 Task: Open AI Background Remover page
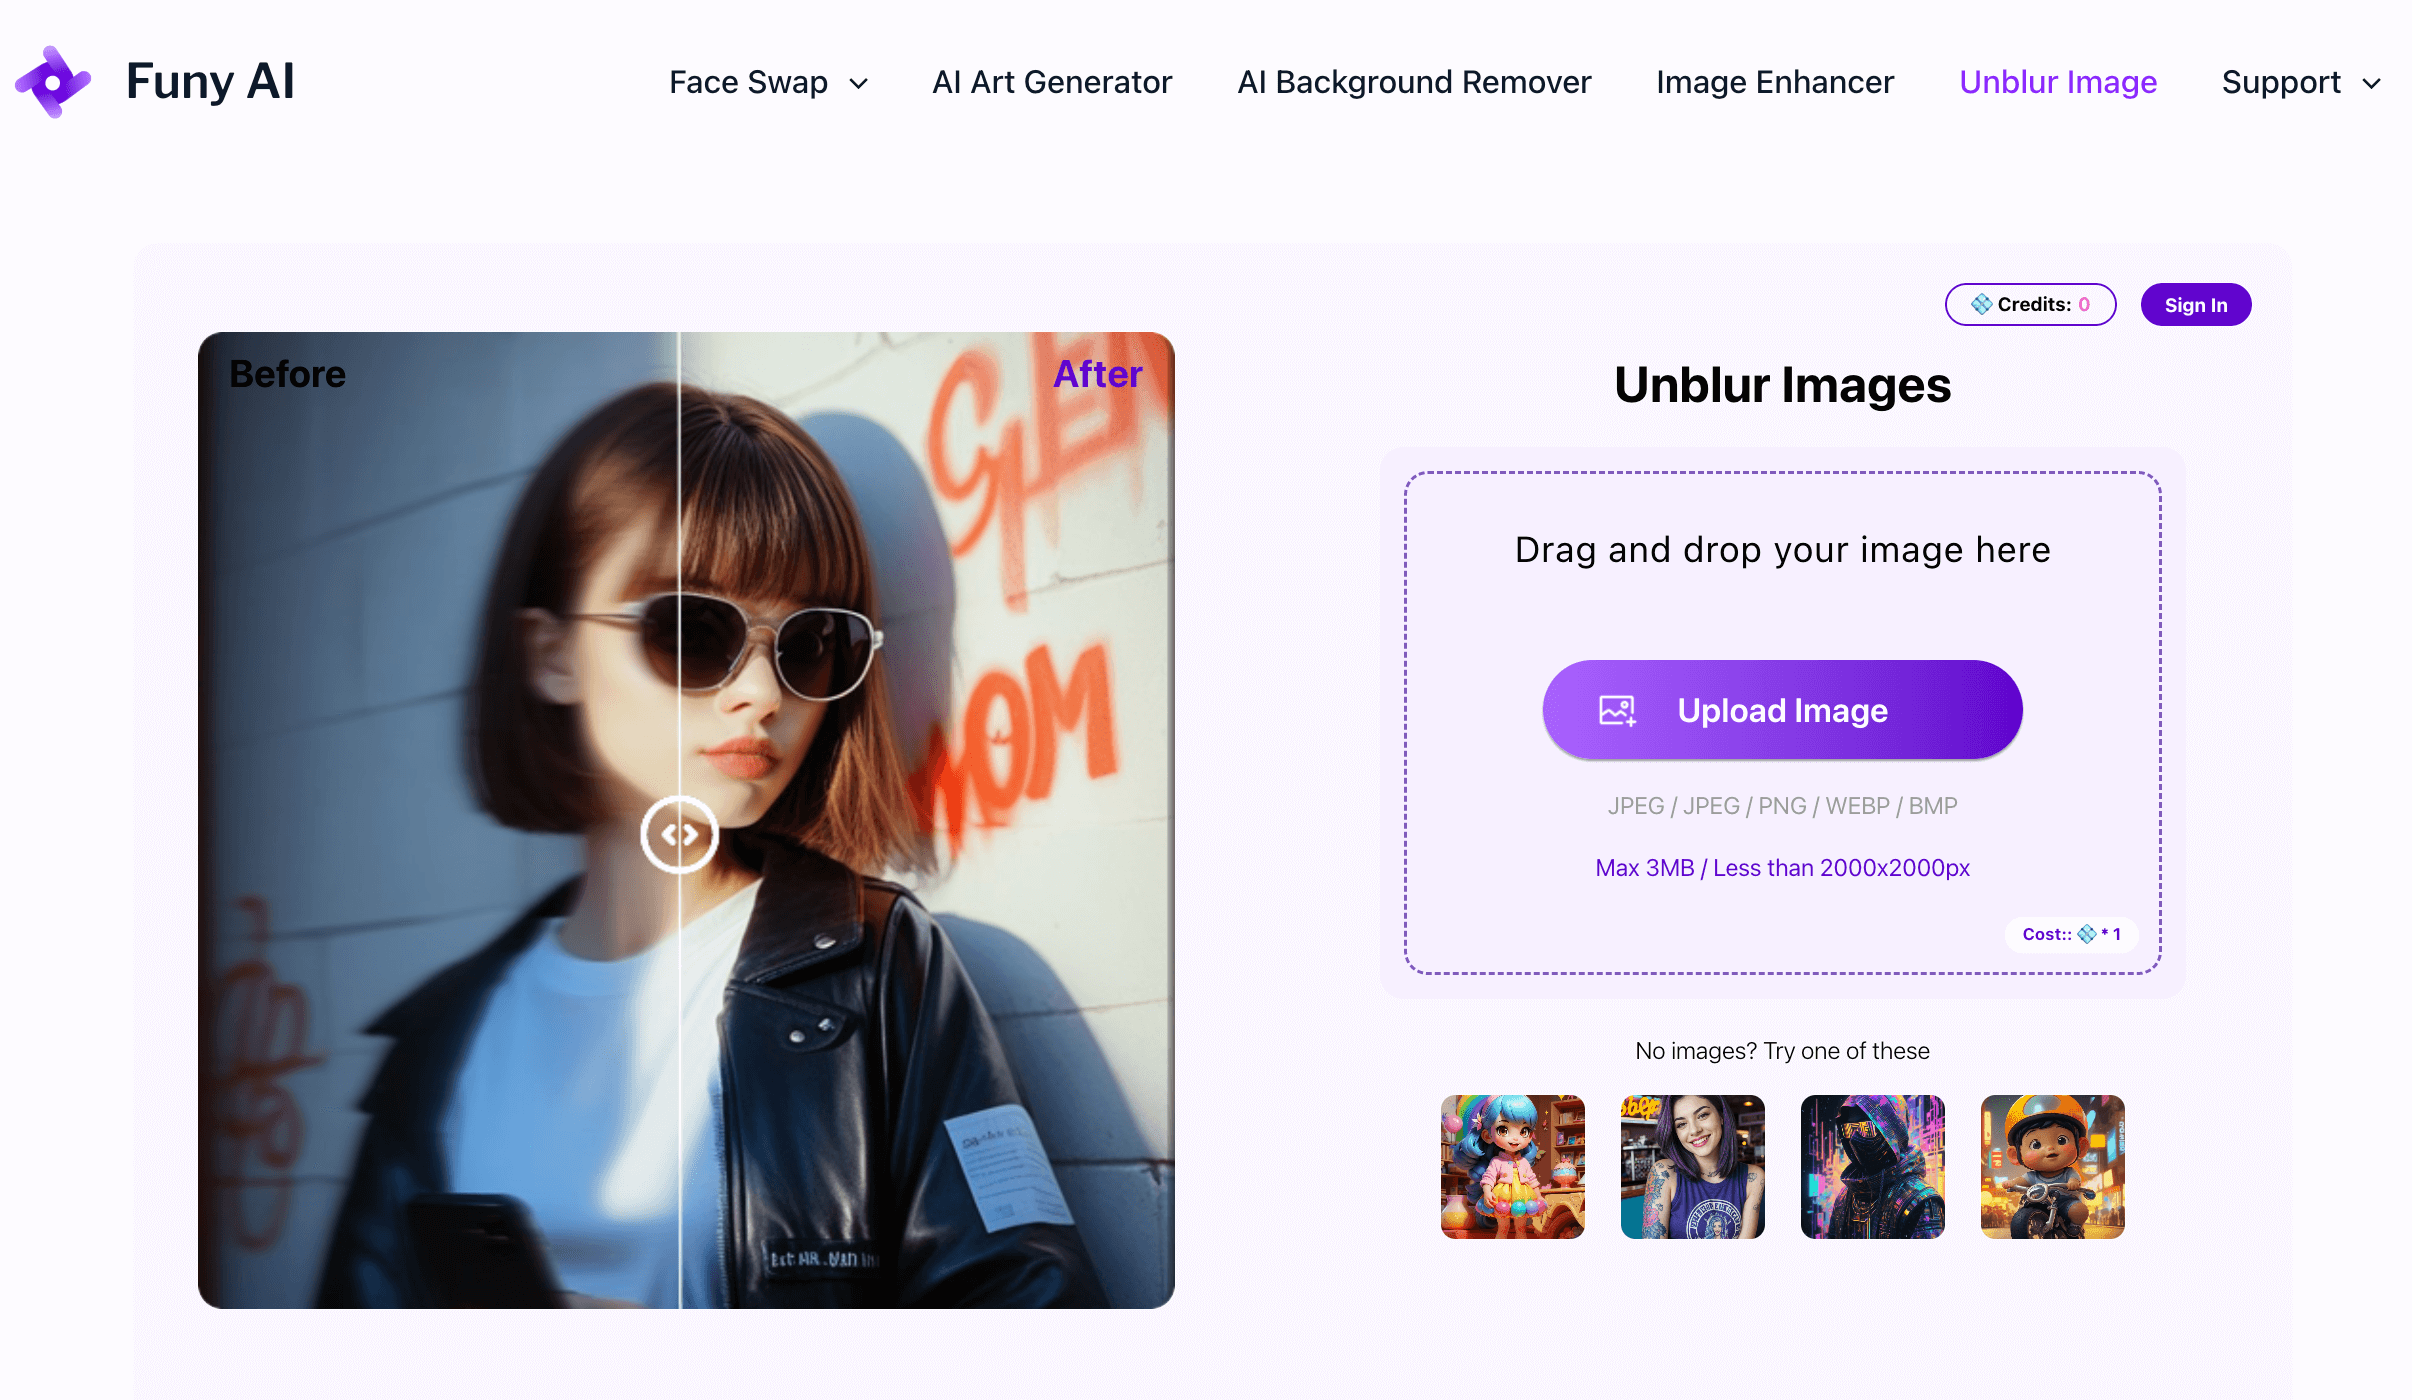click(x=1413, y=82)
